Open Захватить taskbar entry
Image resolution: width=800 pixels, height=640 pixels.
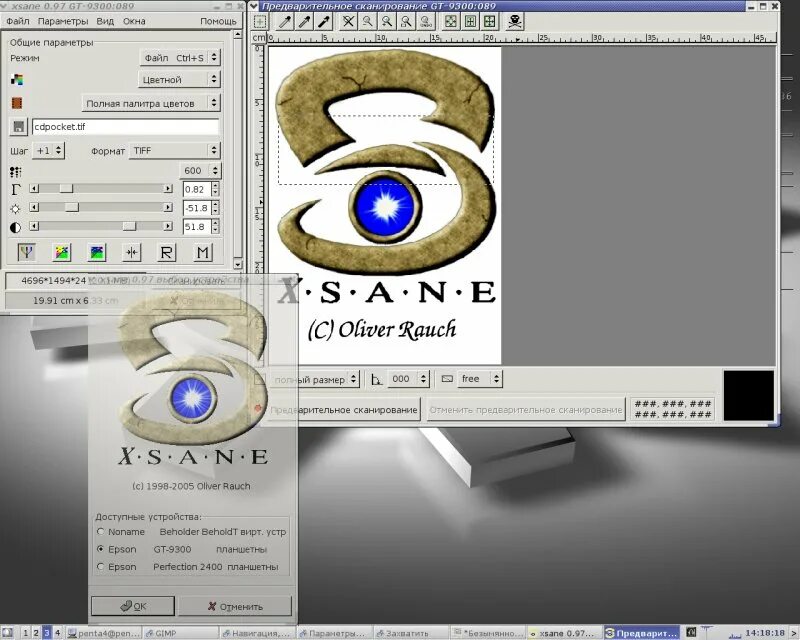[x=411, y=633]
